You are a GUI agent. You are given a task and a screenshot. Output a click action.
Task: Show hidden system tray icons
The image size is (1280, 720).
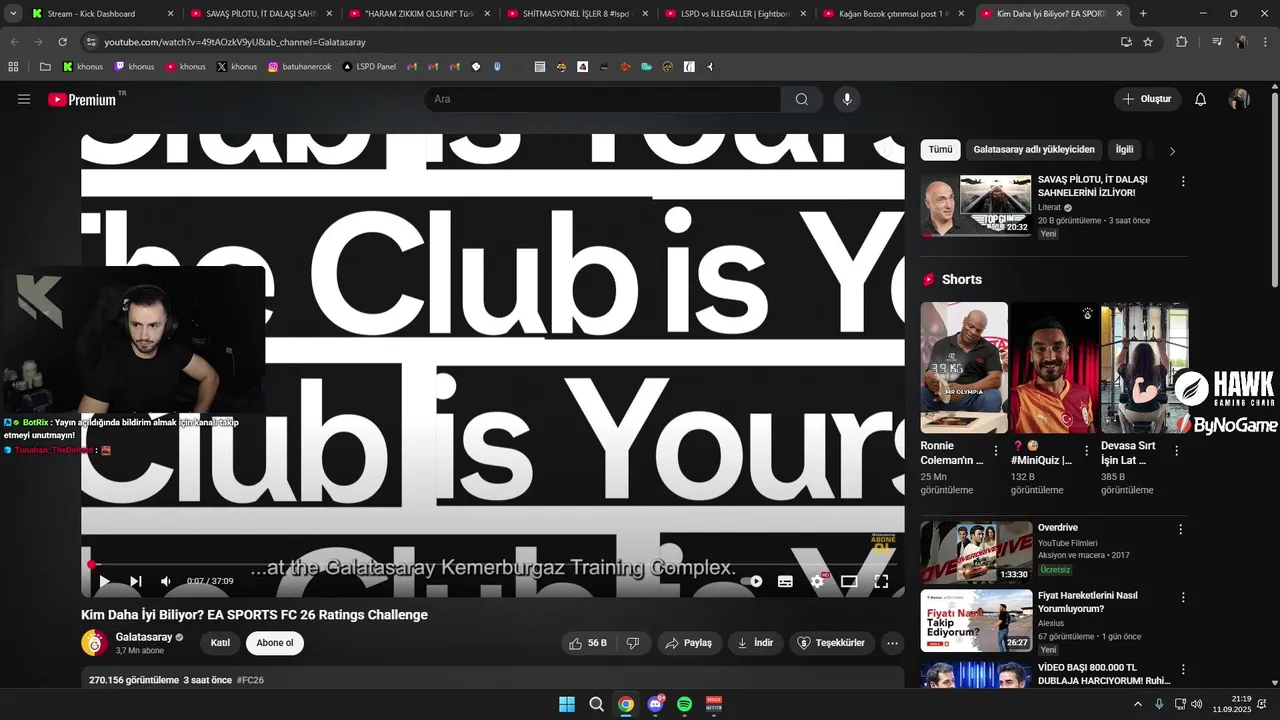(1137, 704)
